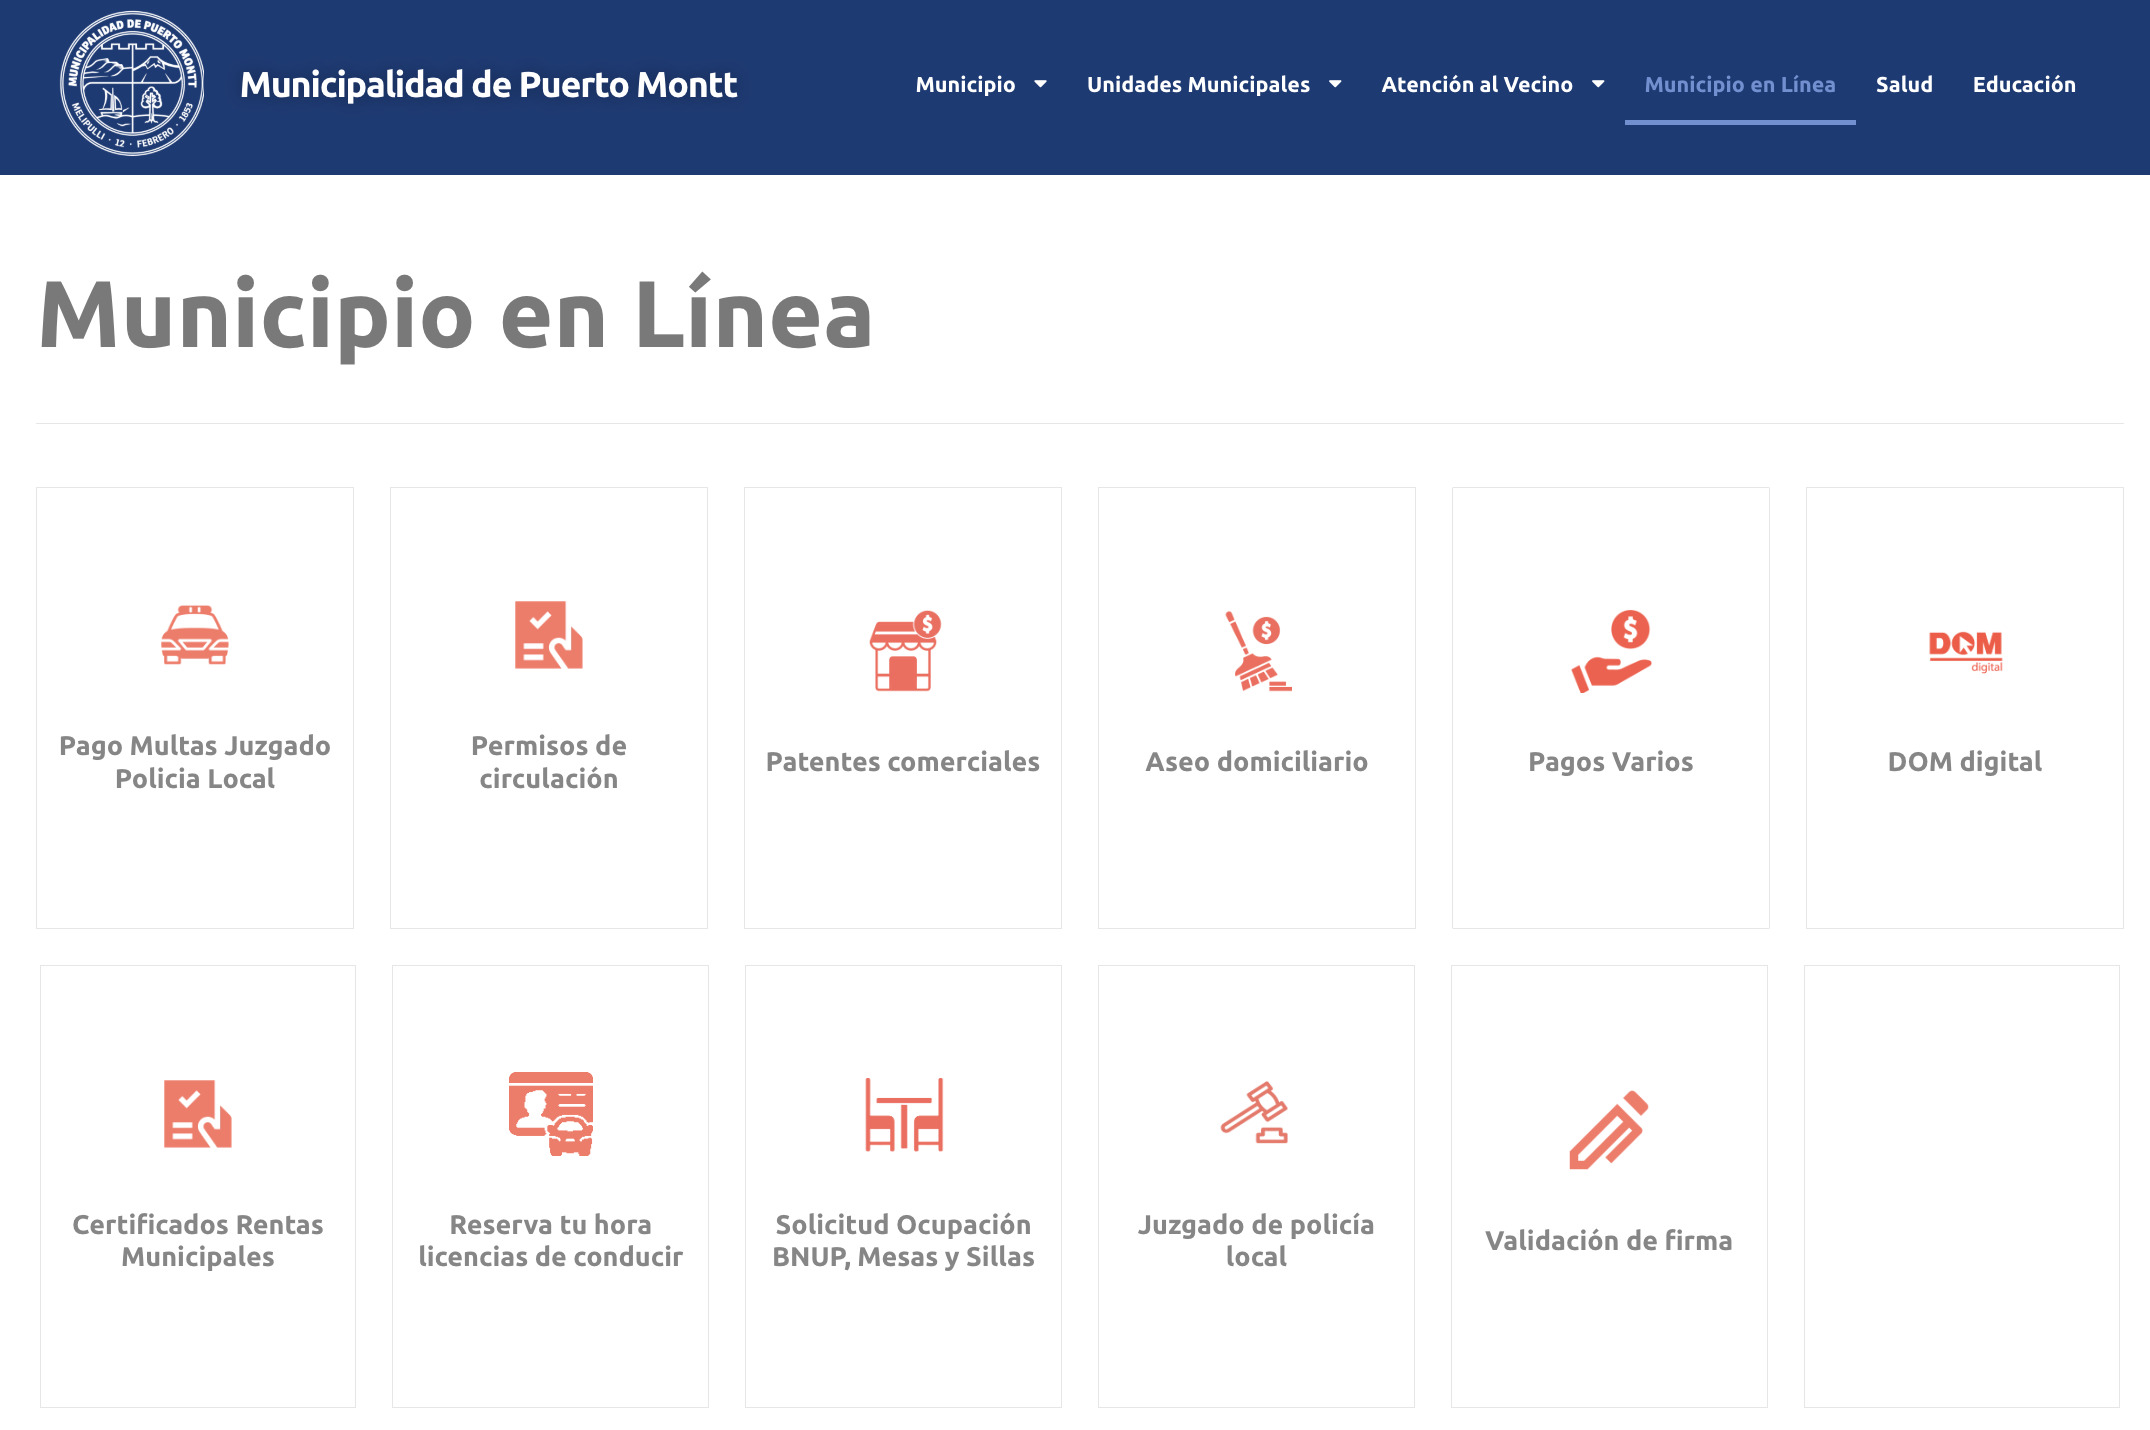Expand the Unidades Municipales dropdown arrow
This screenshot has height=1430, width=2150.
point(1335,85)
